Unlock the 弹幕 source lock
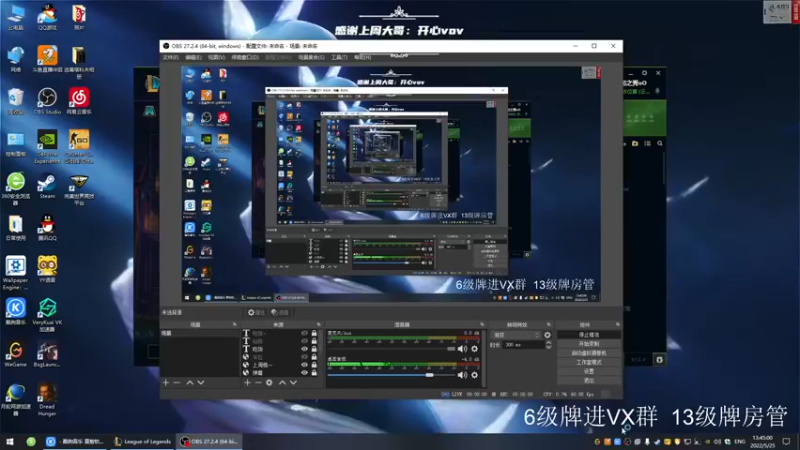Screen dimensions: 800x450 pyautogui.click(x=314, y=373)
